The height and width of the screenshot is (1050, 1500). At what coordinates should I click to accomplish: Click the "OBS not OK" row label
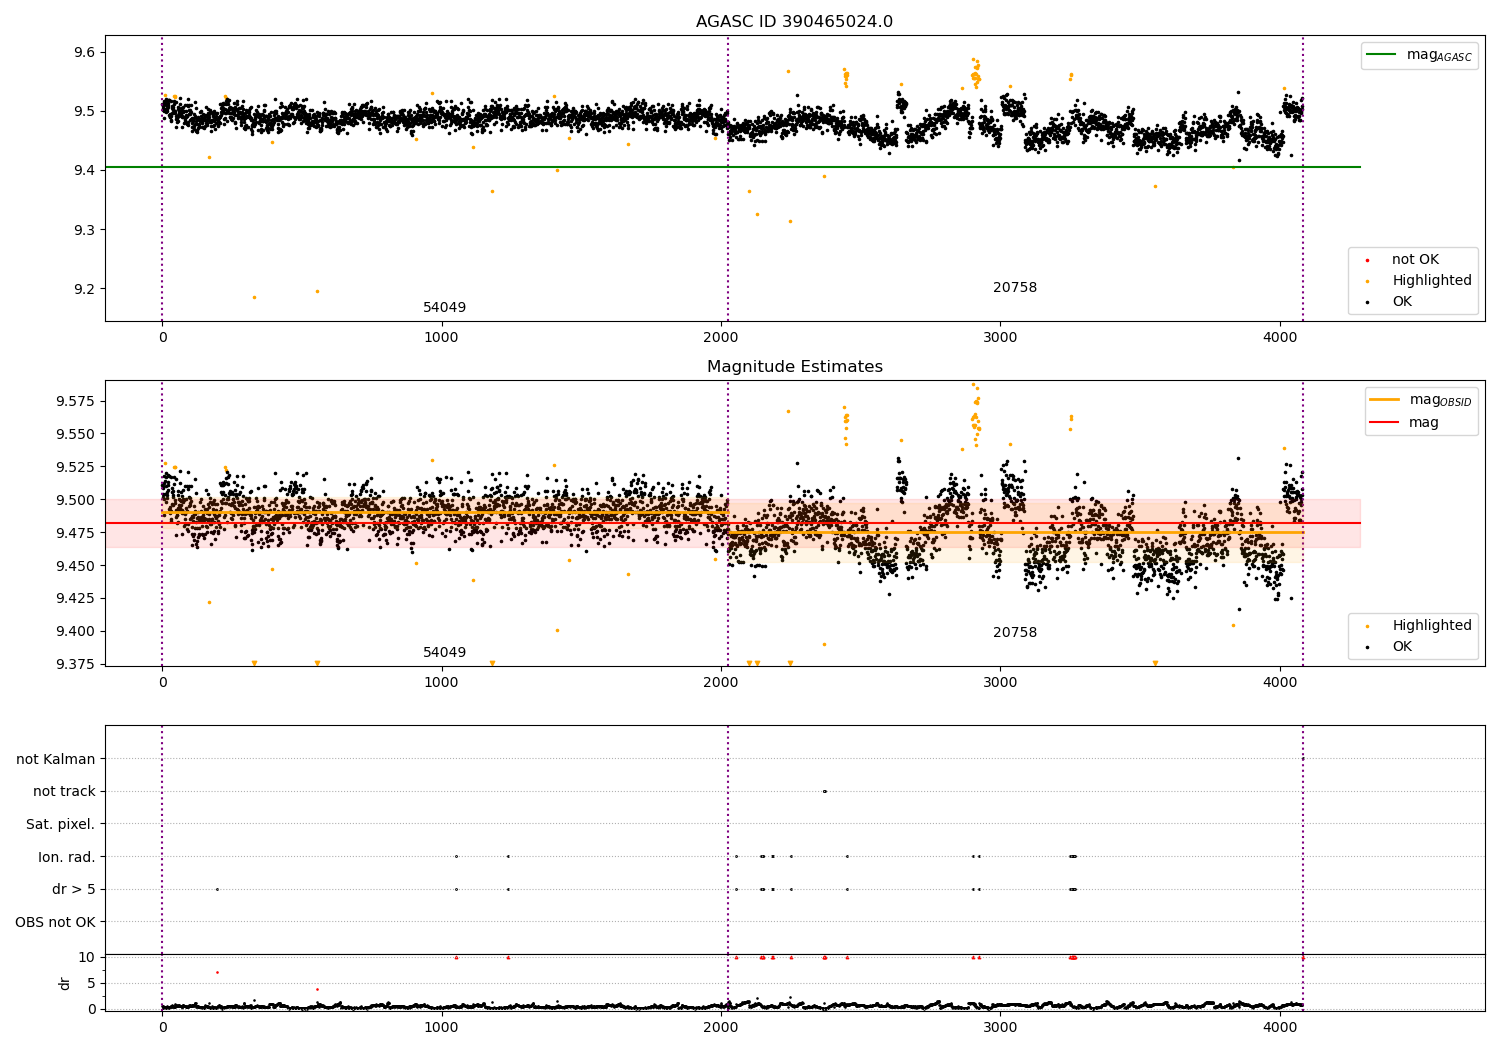pyautogui.click(x=55, y=922)
